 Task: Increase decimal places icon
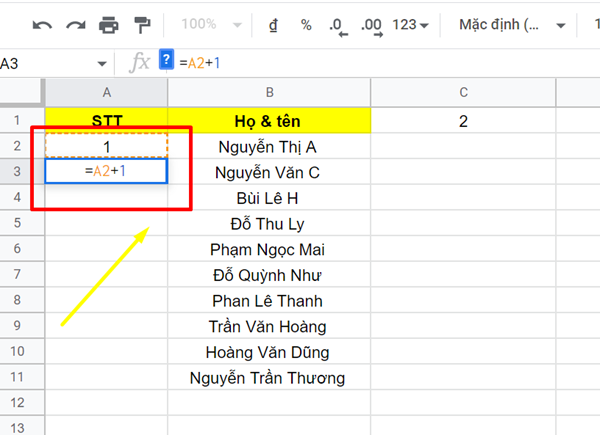(x=372, y=27)
